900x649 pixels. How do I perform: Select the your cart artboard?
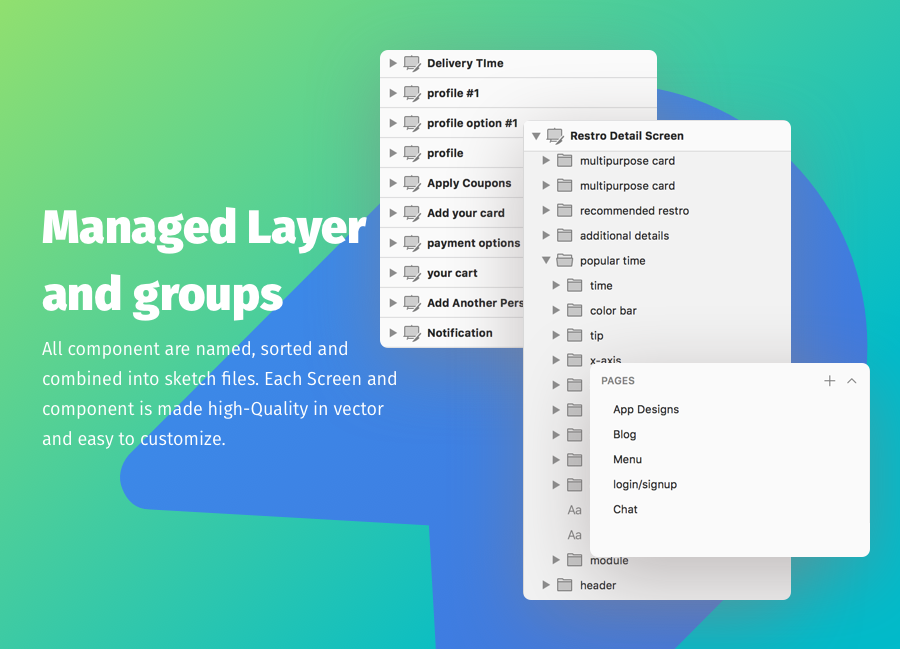coord(452,273)
